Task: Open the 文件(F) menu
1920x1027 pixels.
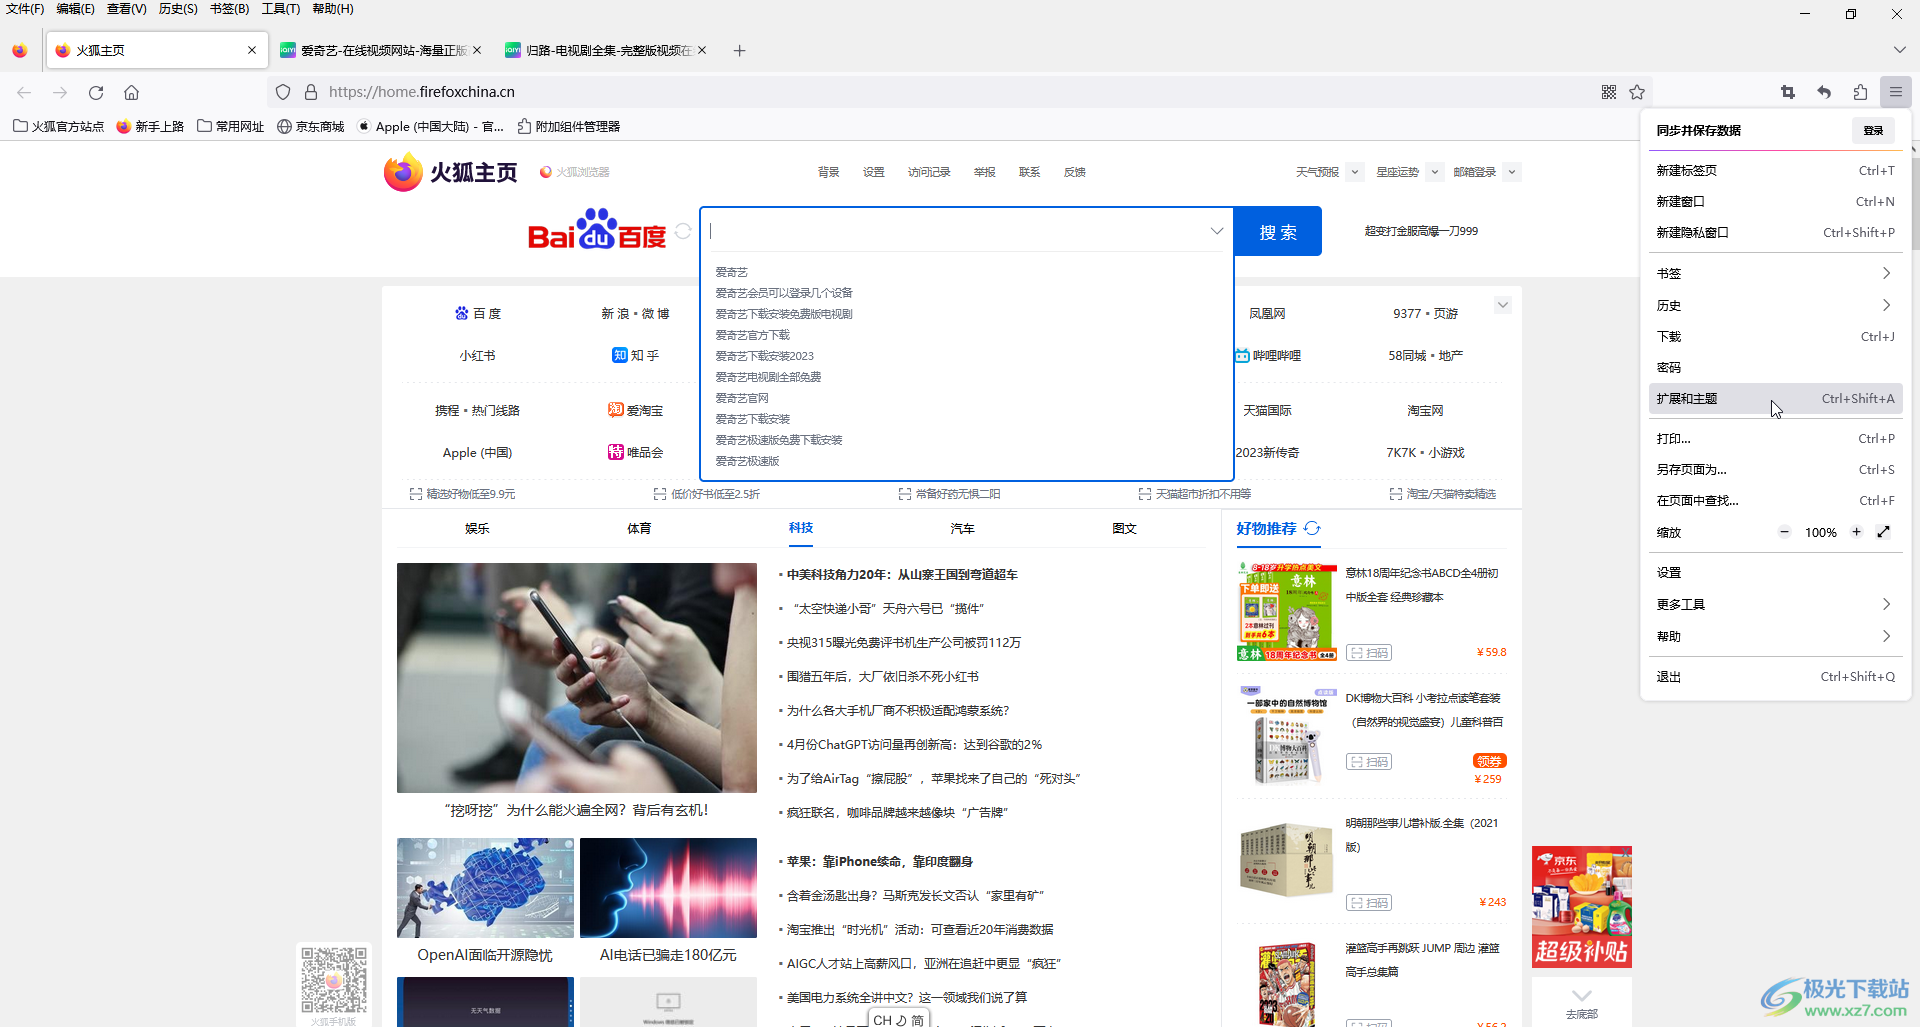Action: pyautogui.click(x=25, y=9)
